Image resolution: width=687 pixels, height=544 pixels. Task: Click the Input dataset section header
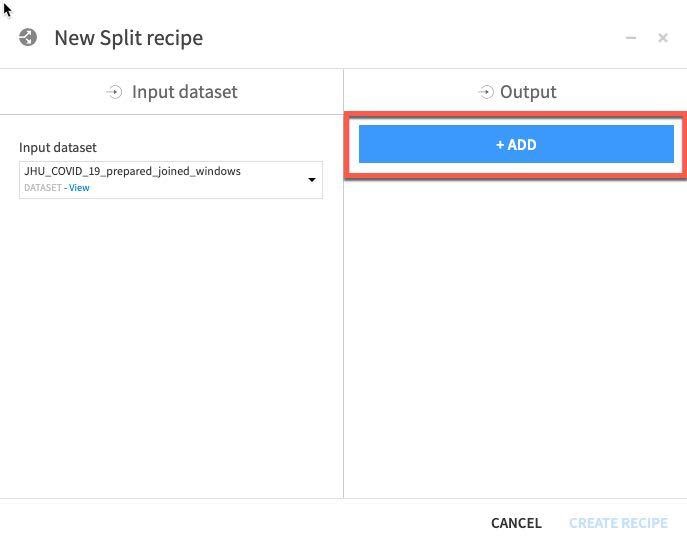point(184,92)
